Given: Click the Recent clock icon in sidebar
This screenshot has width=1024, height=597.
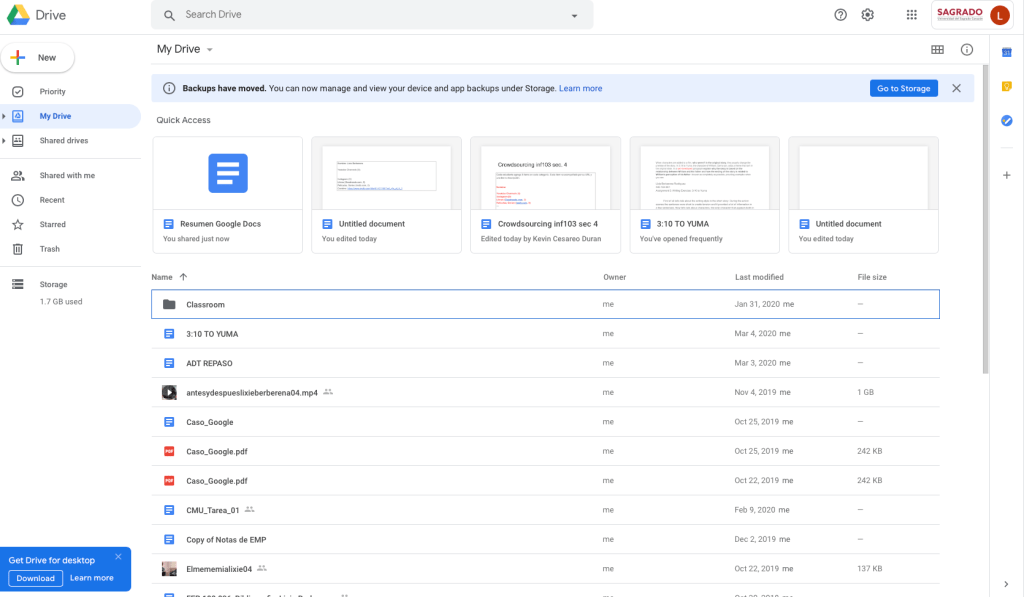Looking at the screenshot, I should click(18, 200).
